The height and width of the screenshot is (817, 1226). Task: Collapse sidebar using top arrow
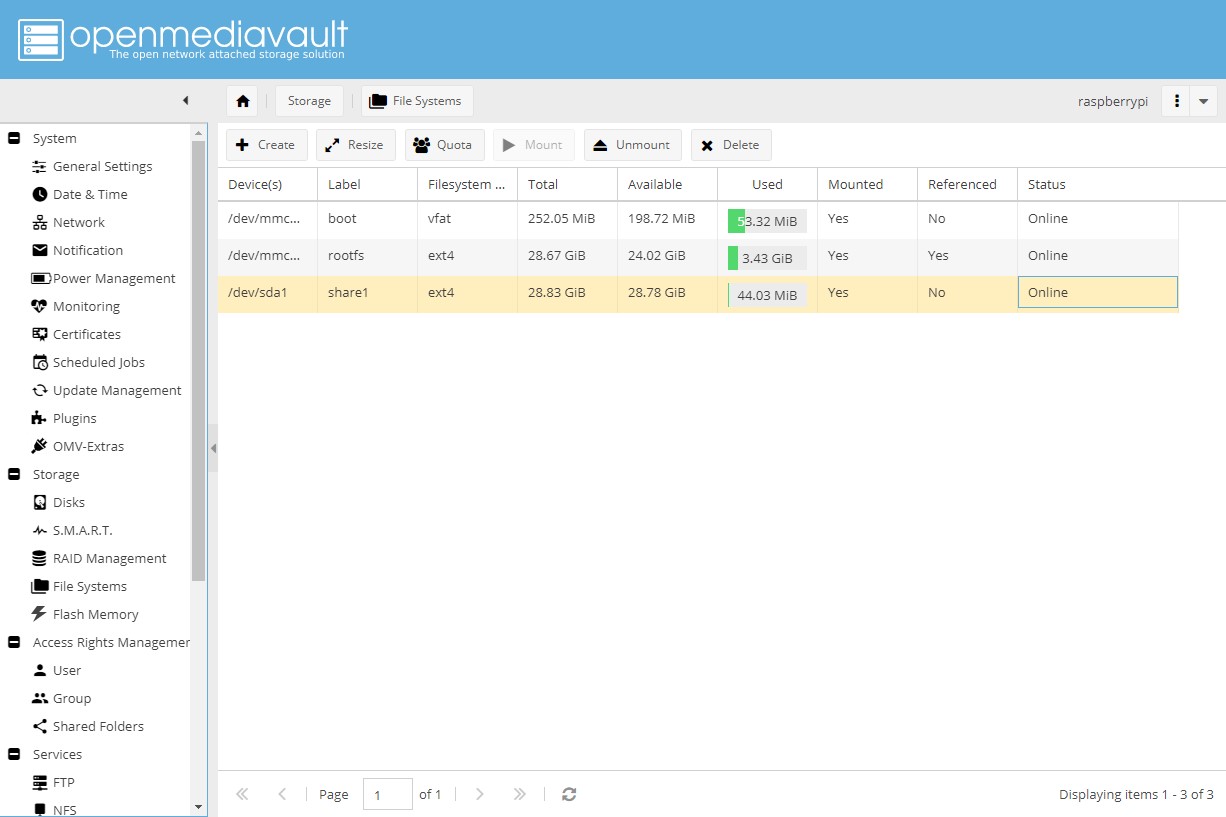tap(185, 100)
